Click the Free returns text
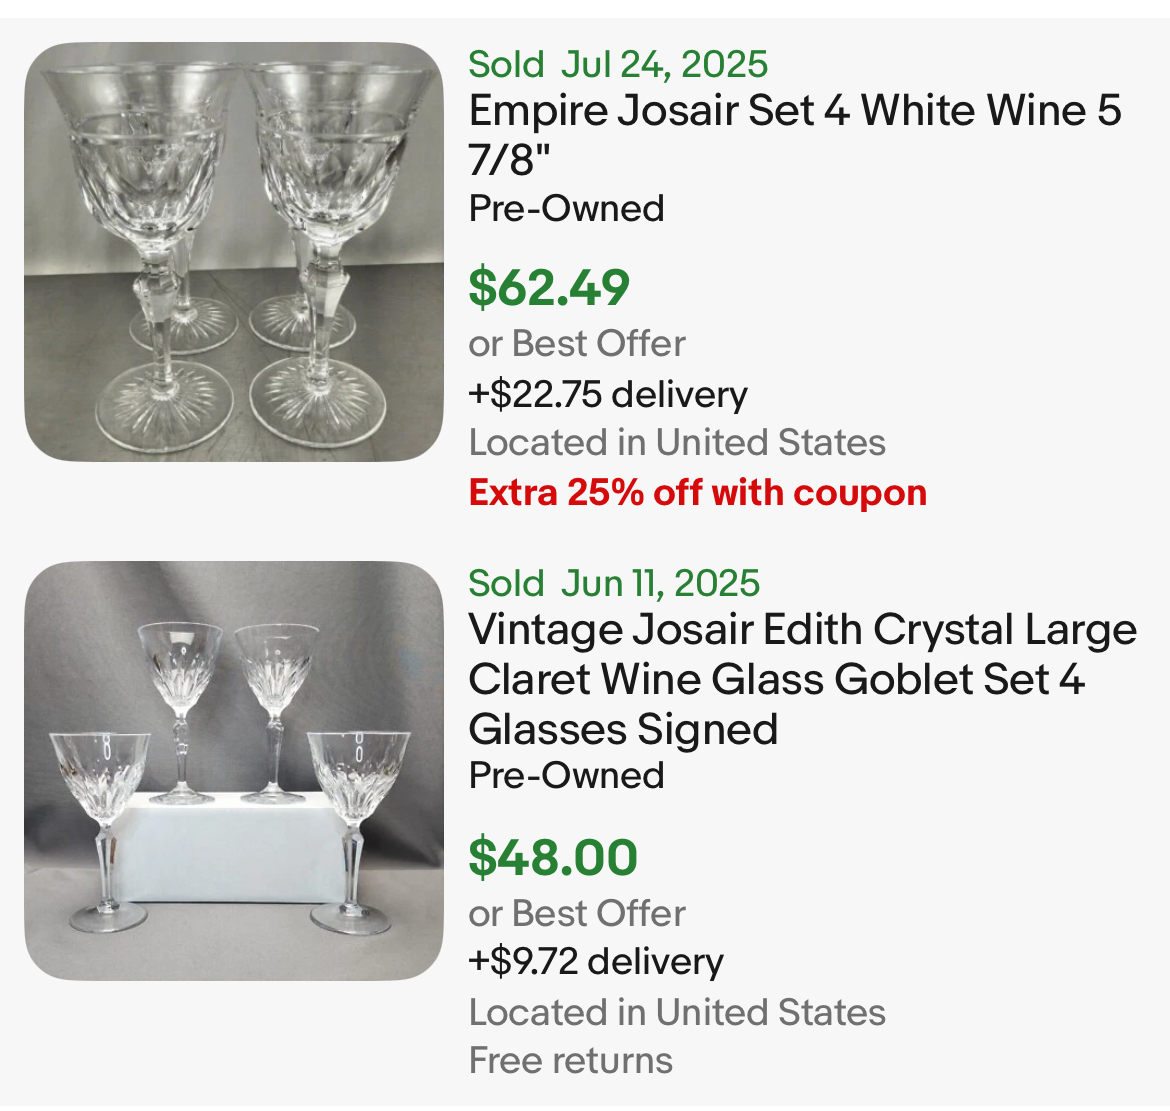The height and width of the screenshot is (1111, 1170). tap(571, 1060)
